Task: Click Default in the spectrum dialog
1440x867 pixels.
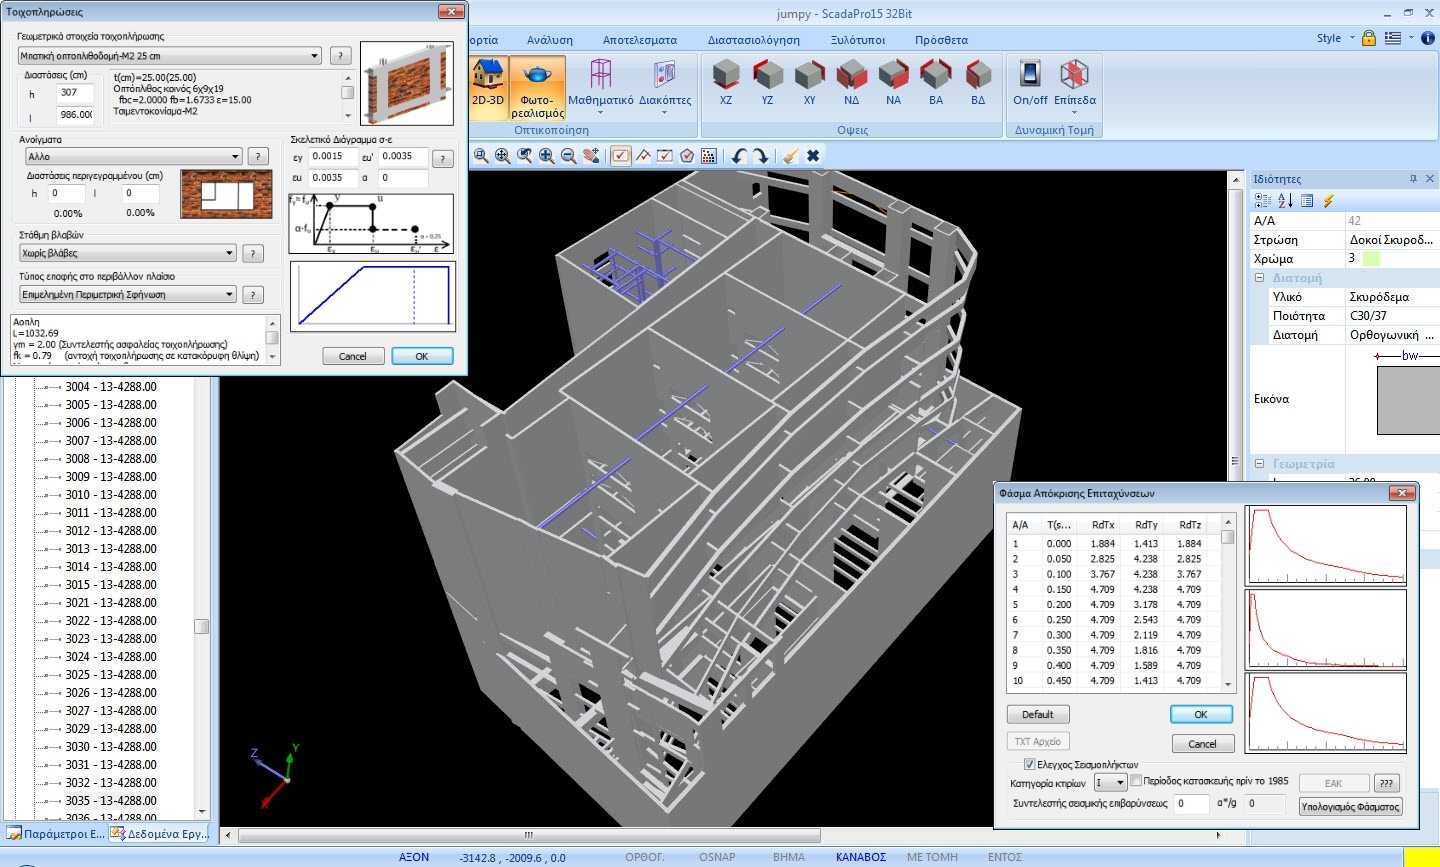Action: [1037, 714]
